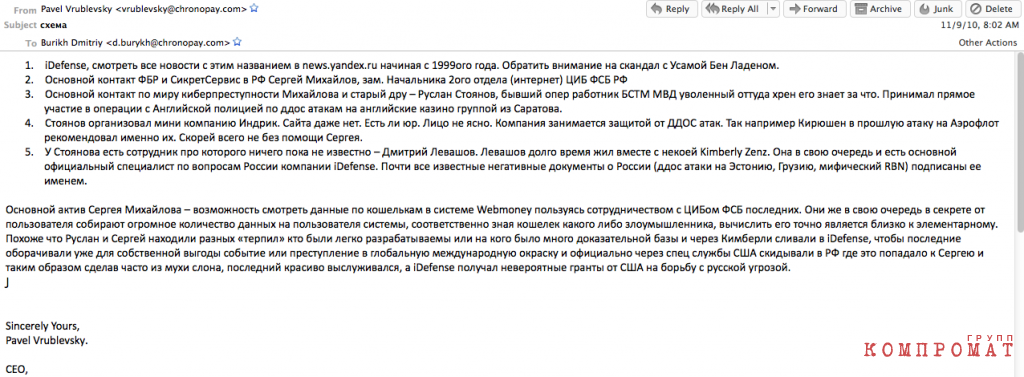Star the recipient Burikh Dmitriy
Screen dimensions: 1024x377
(238, 42)
